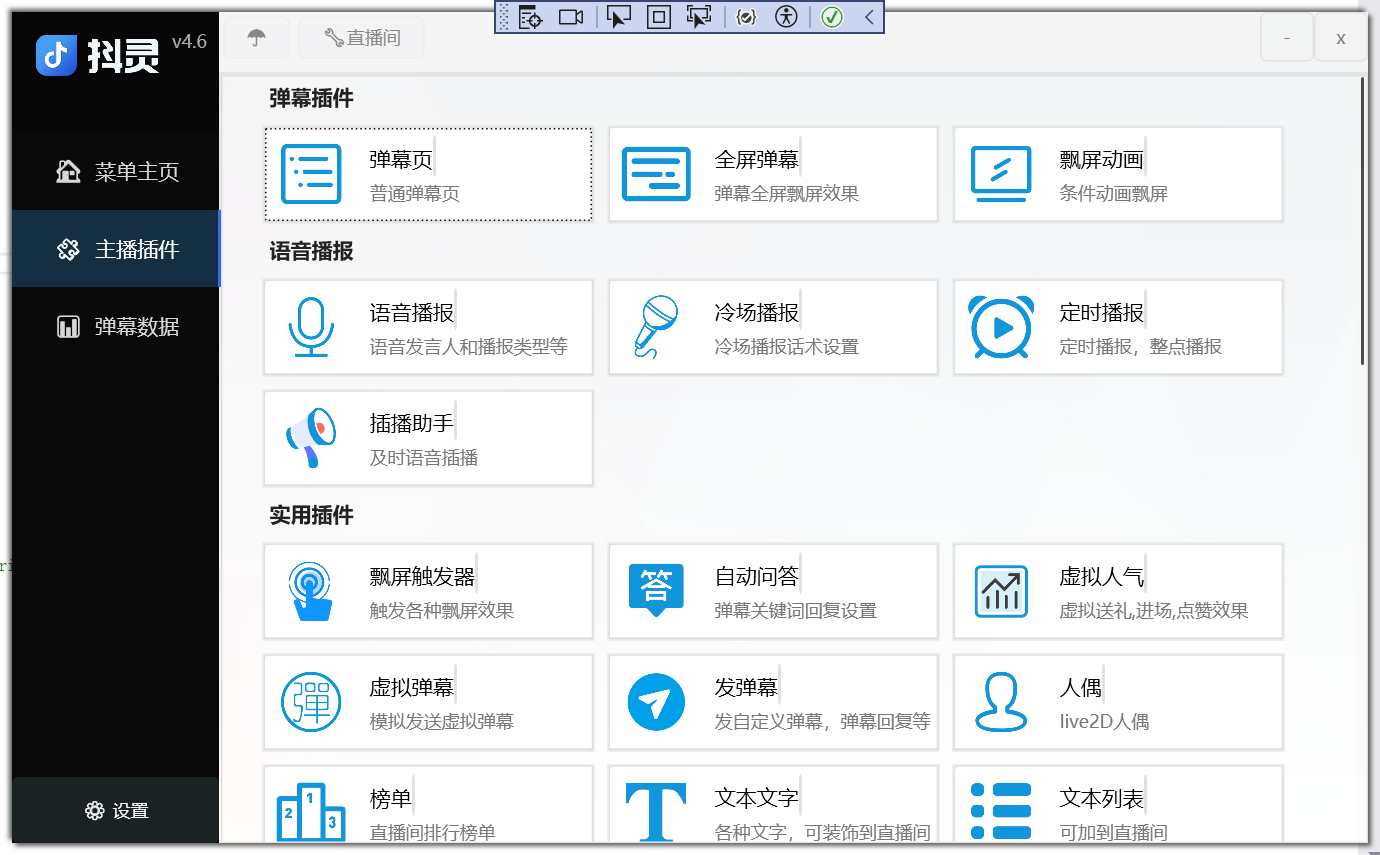This screenshot has width=1380, height=855.
Task: Click the 直播间 wrench button
Action: 362,38
